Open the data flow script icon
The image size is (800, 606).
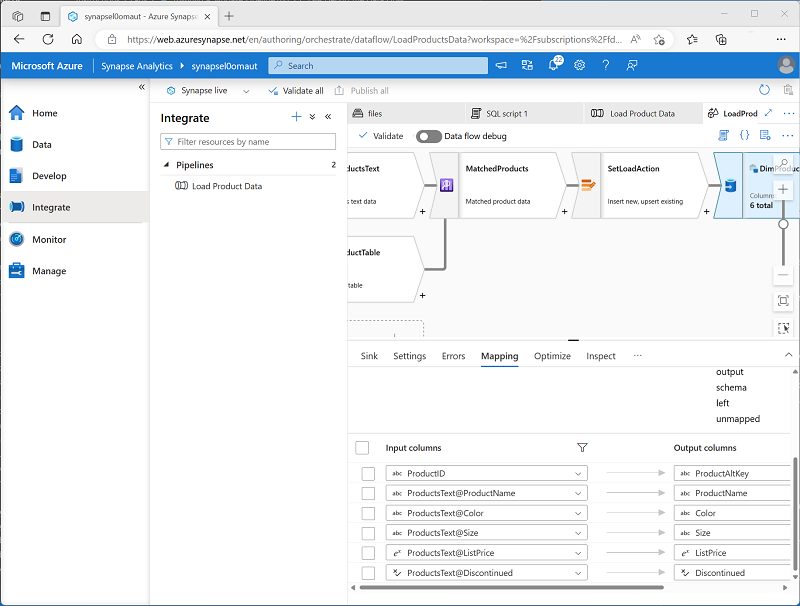click(723, 135)
